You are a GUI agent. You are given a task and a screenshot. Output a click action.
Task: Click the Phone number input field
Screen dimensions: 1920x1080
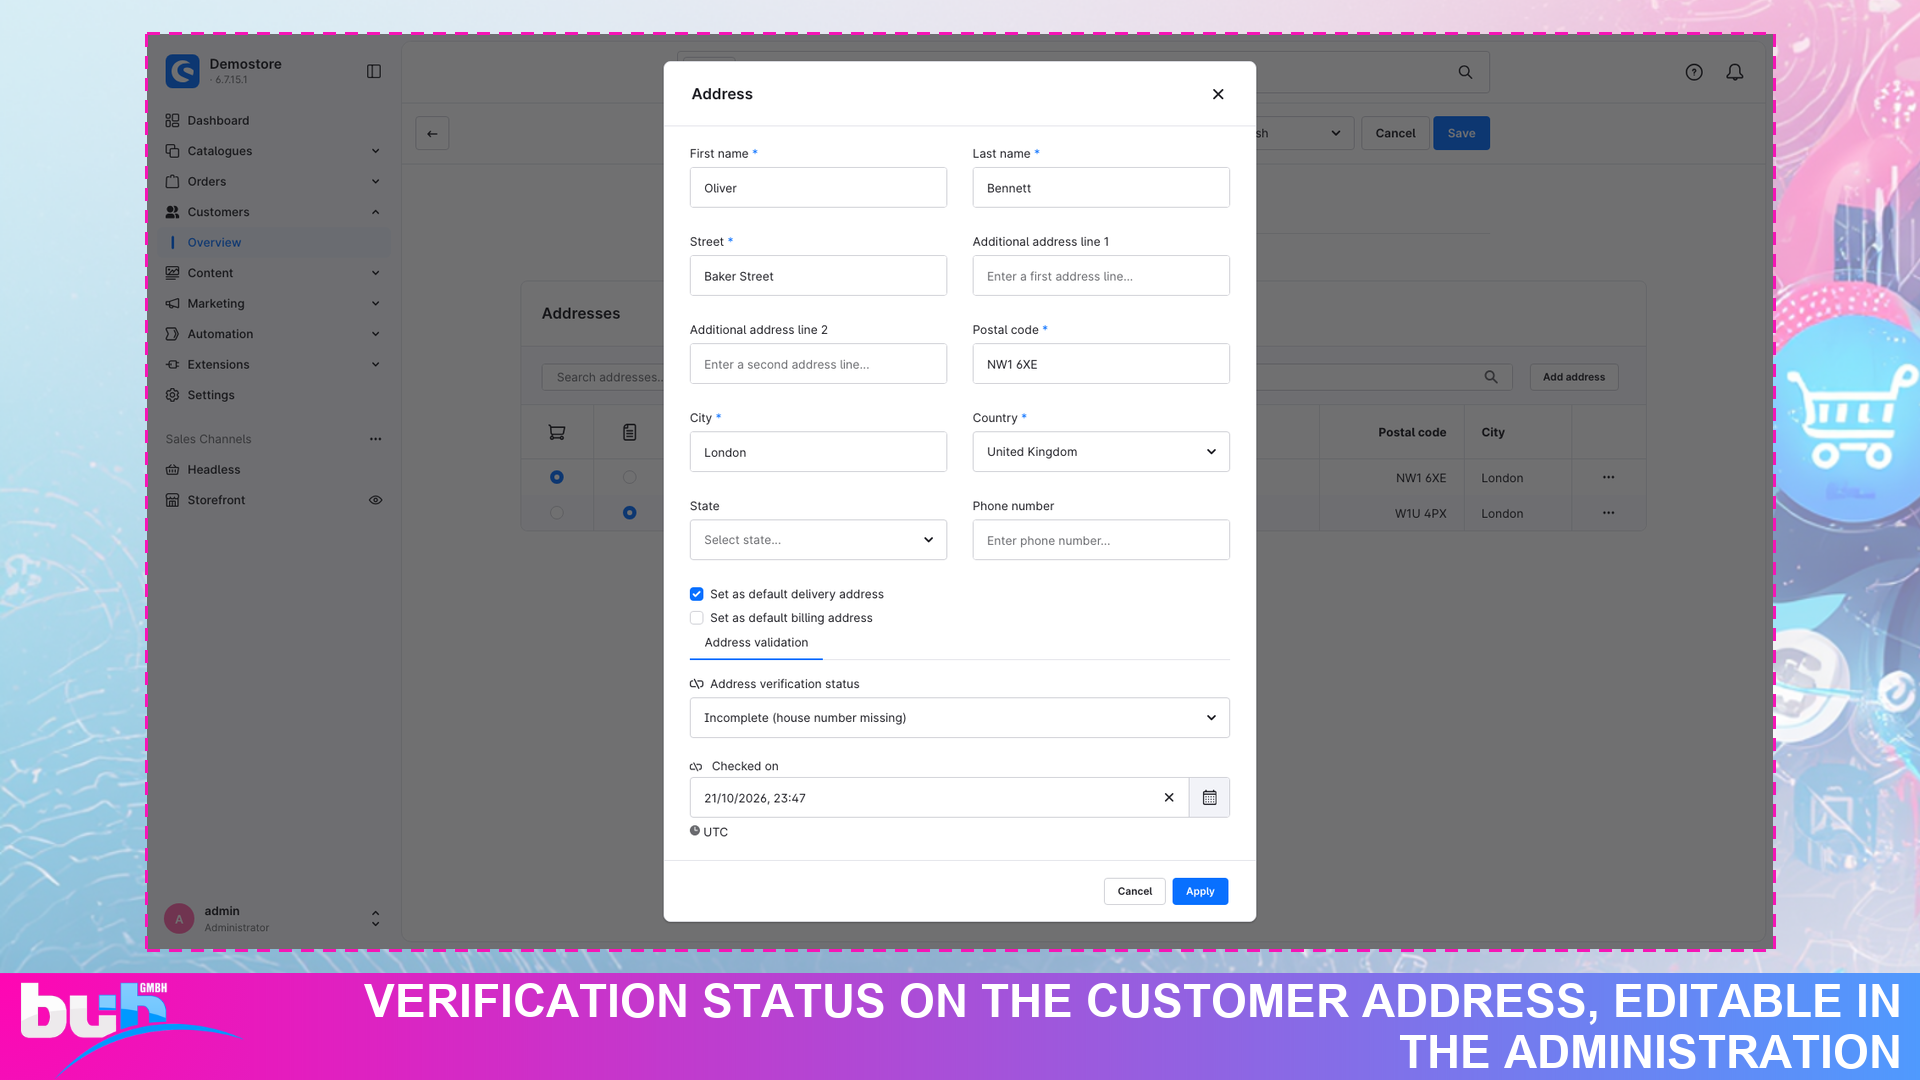pos(1101,540)
